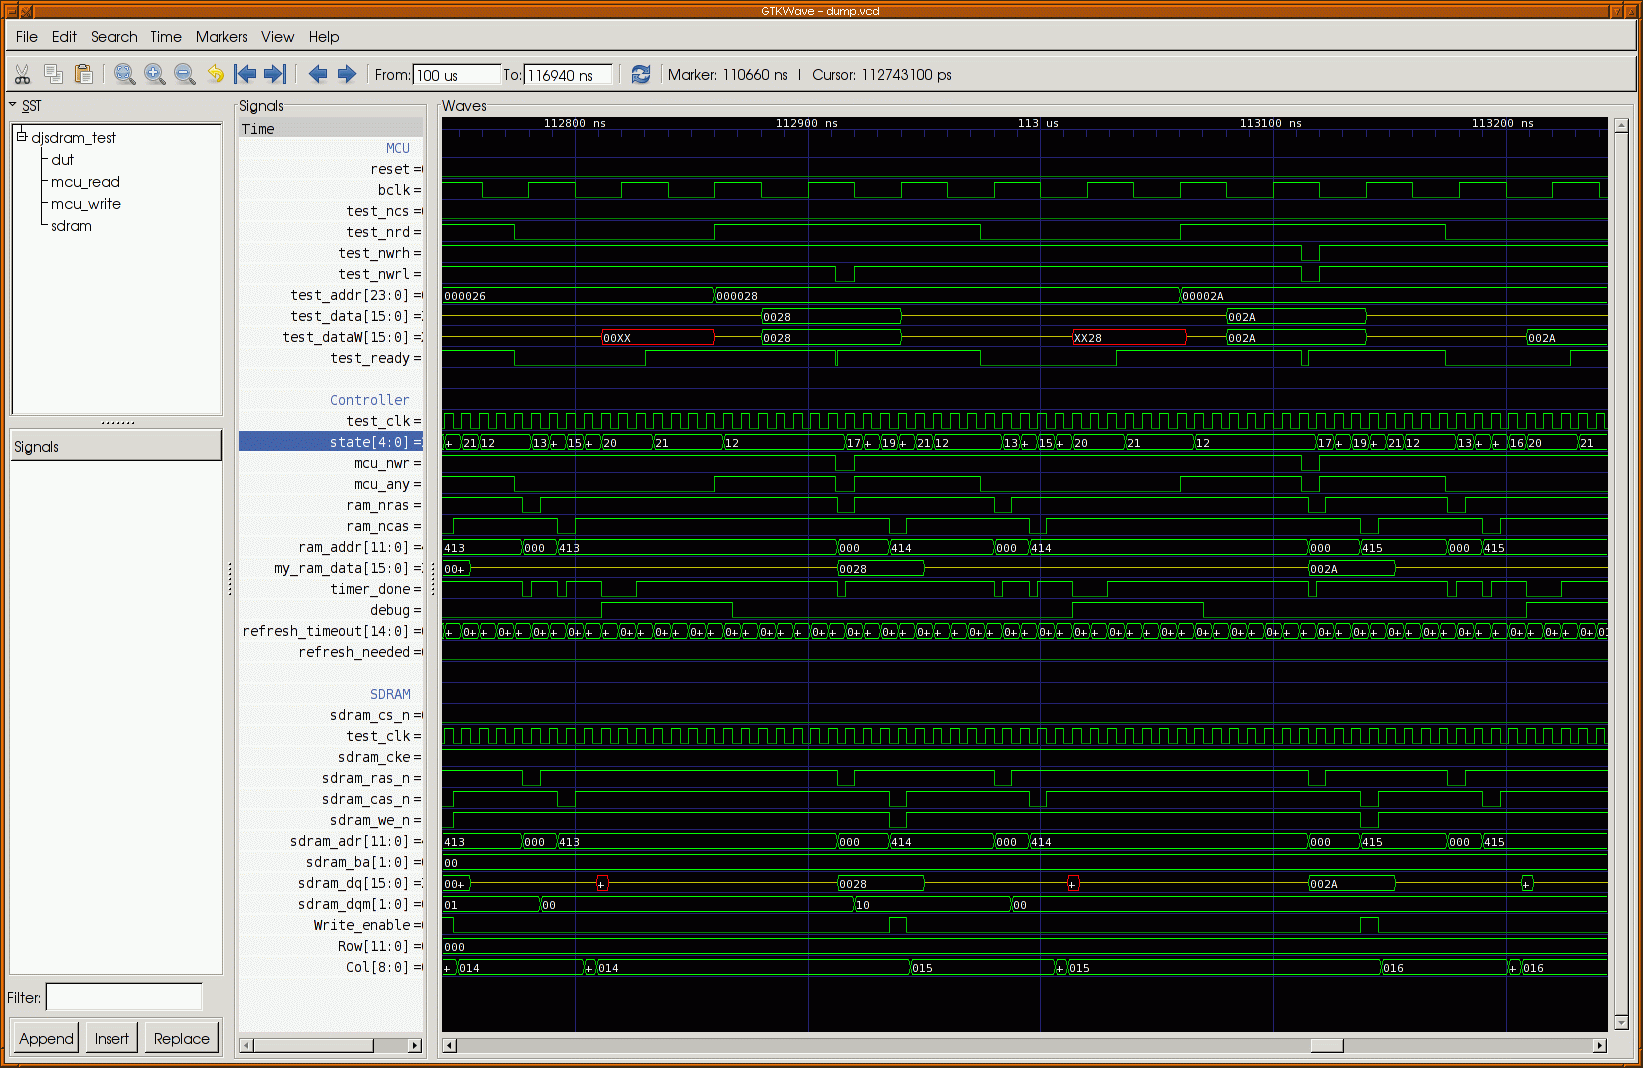Click the From time input field
Viewport: 1643px width, 1068px height.
coord(456,75)
